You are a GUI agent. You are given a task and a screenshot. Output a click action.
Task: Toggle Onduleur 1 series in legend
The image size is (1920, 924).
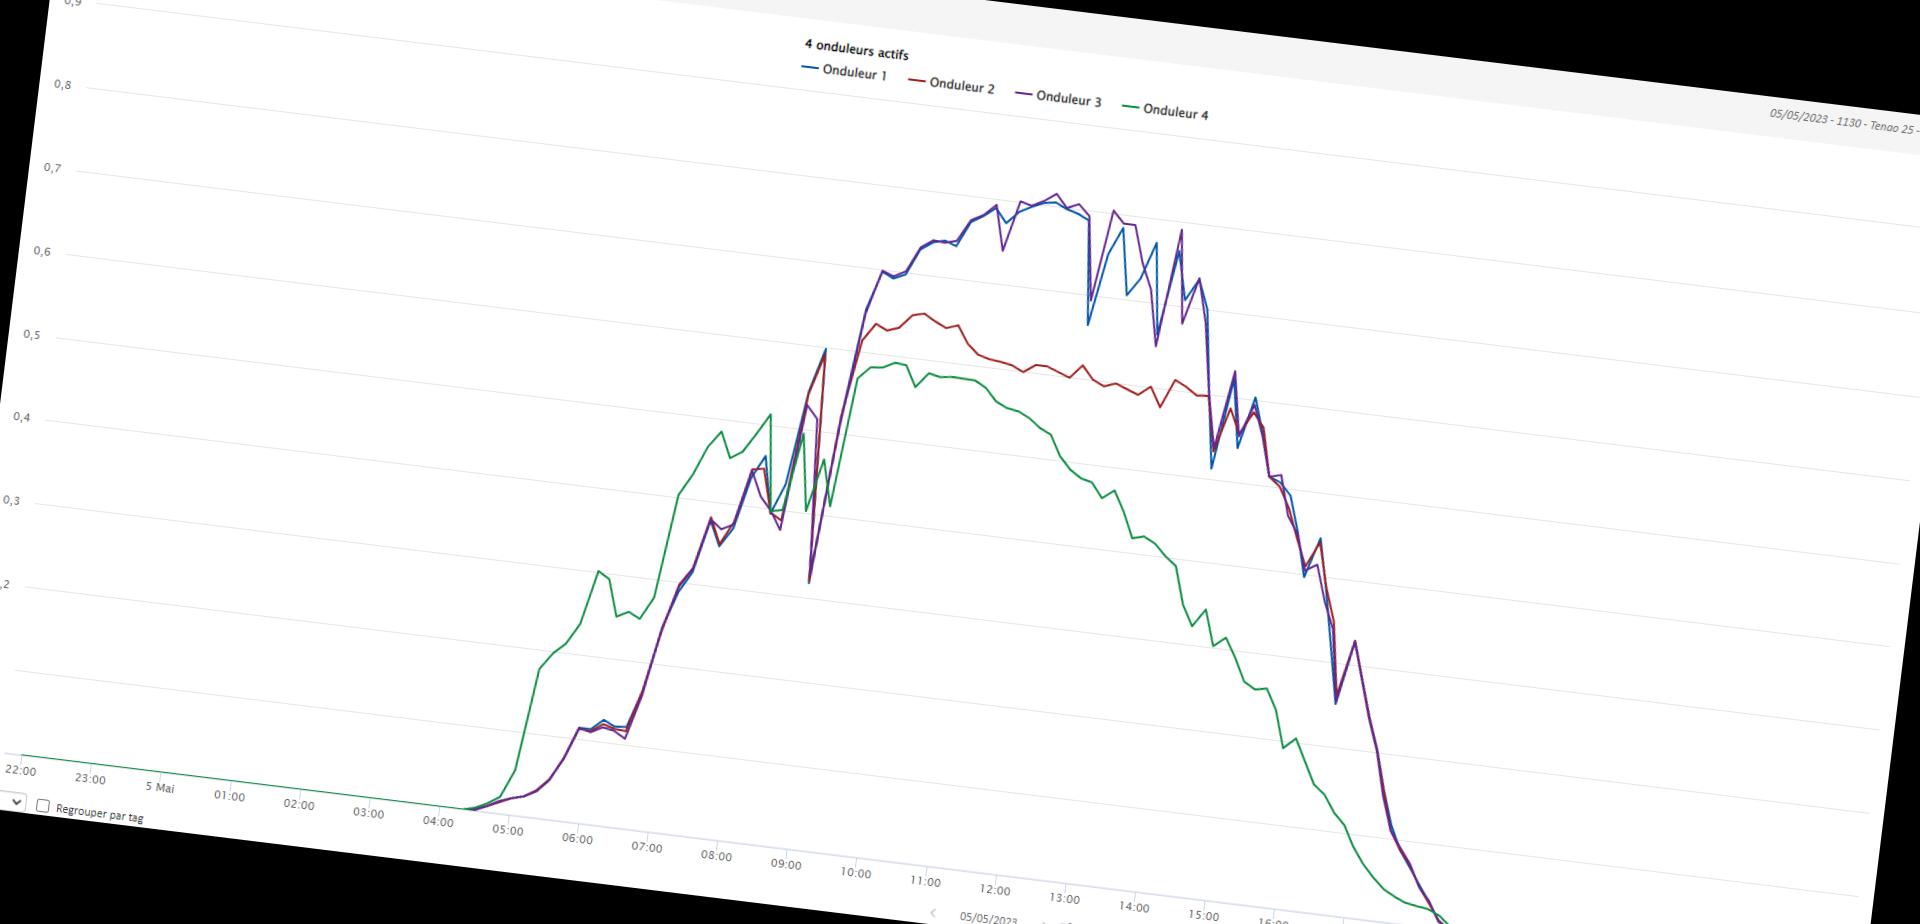pyautogui.click(x=845, y=71)
